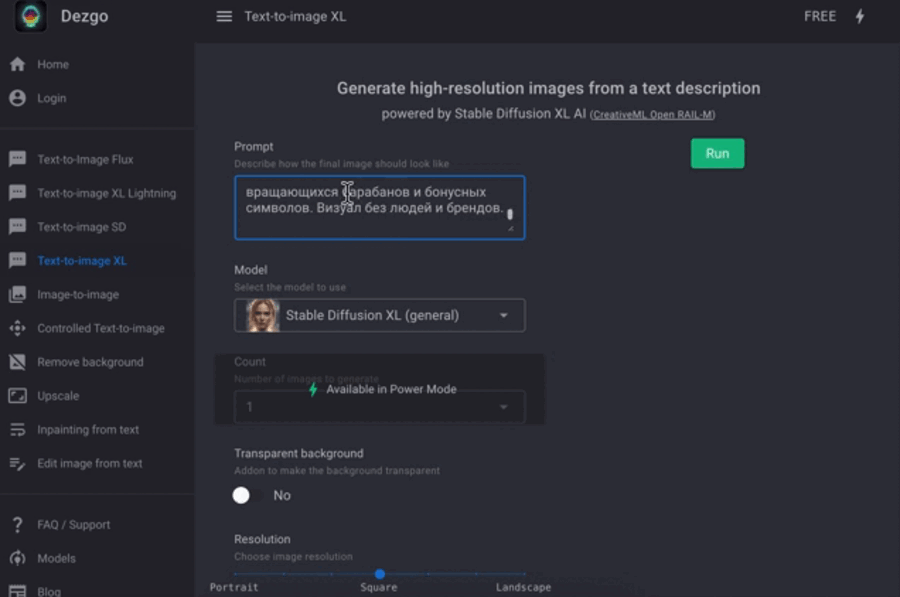The image size is (900, 597).
Task: Click the Edit image from text label
Action: tap(90, 463)
